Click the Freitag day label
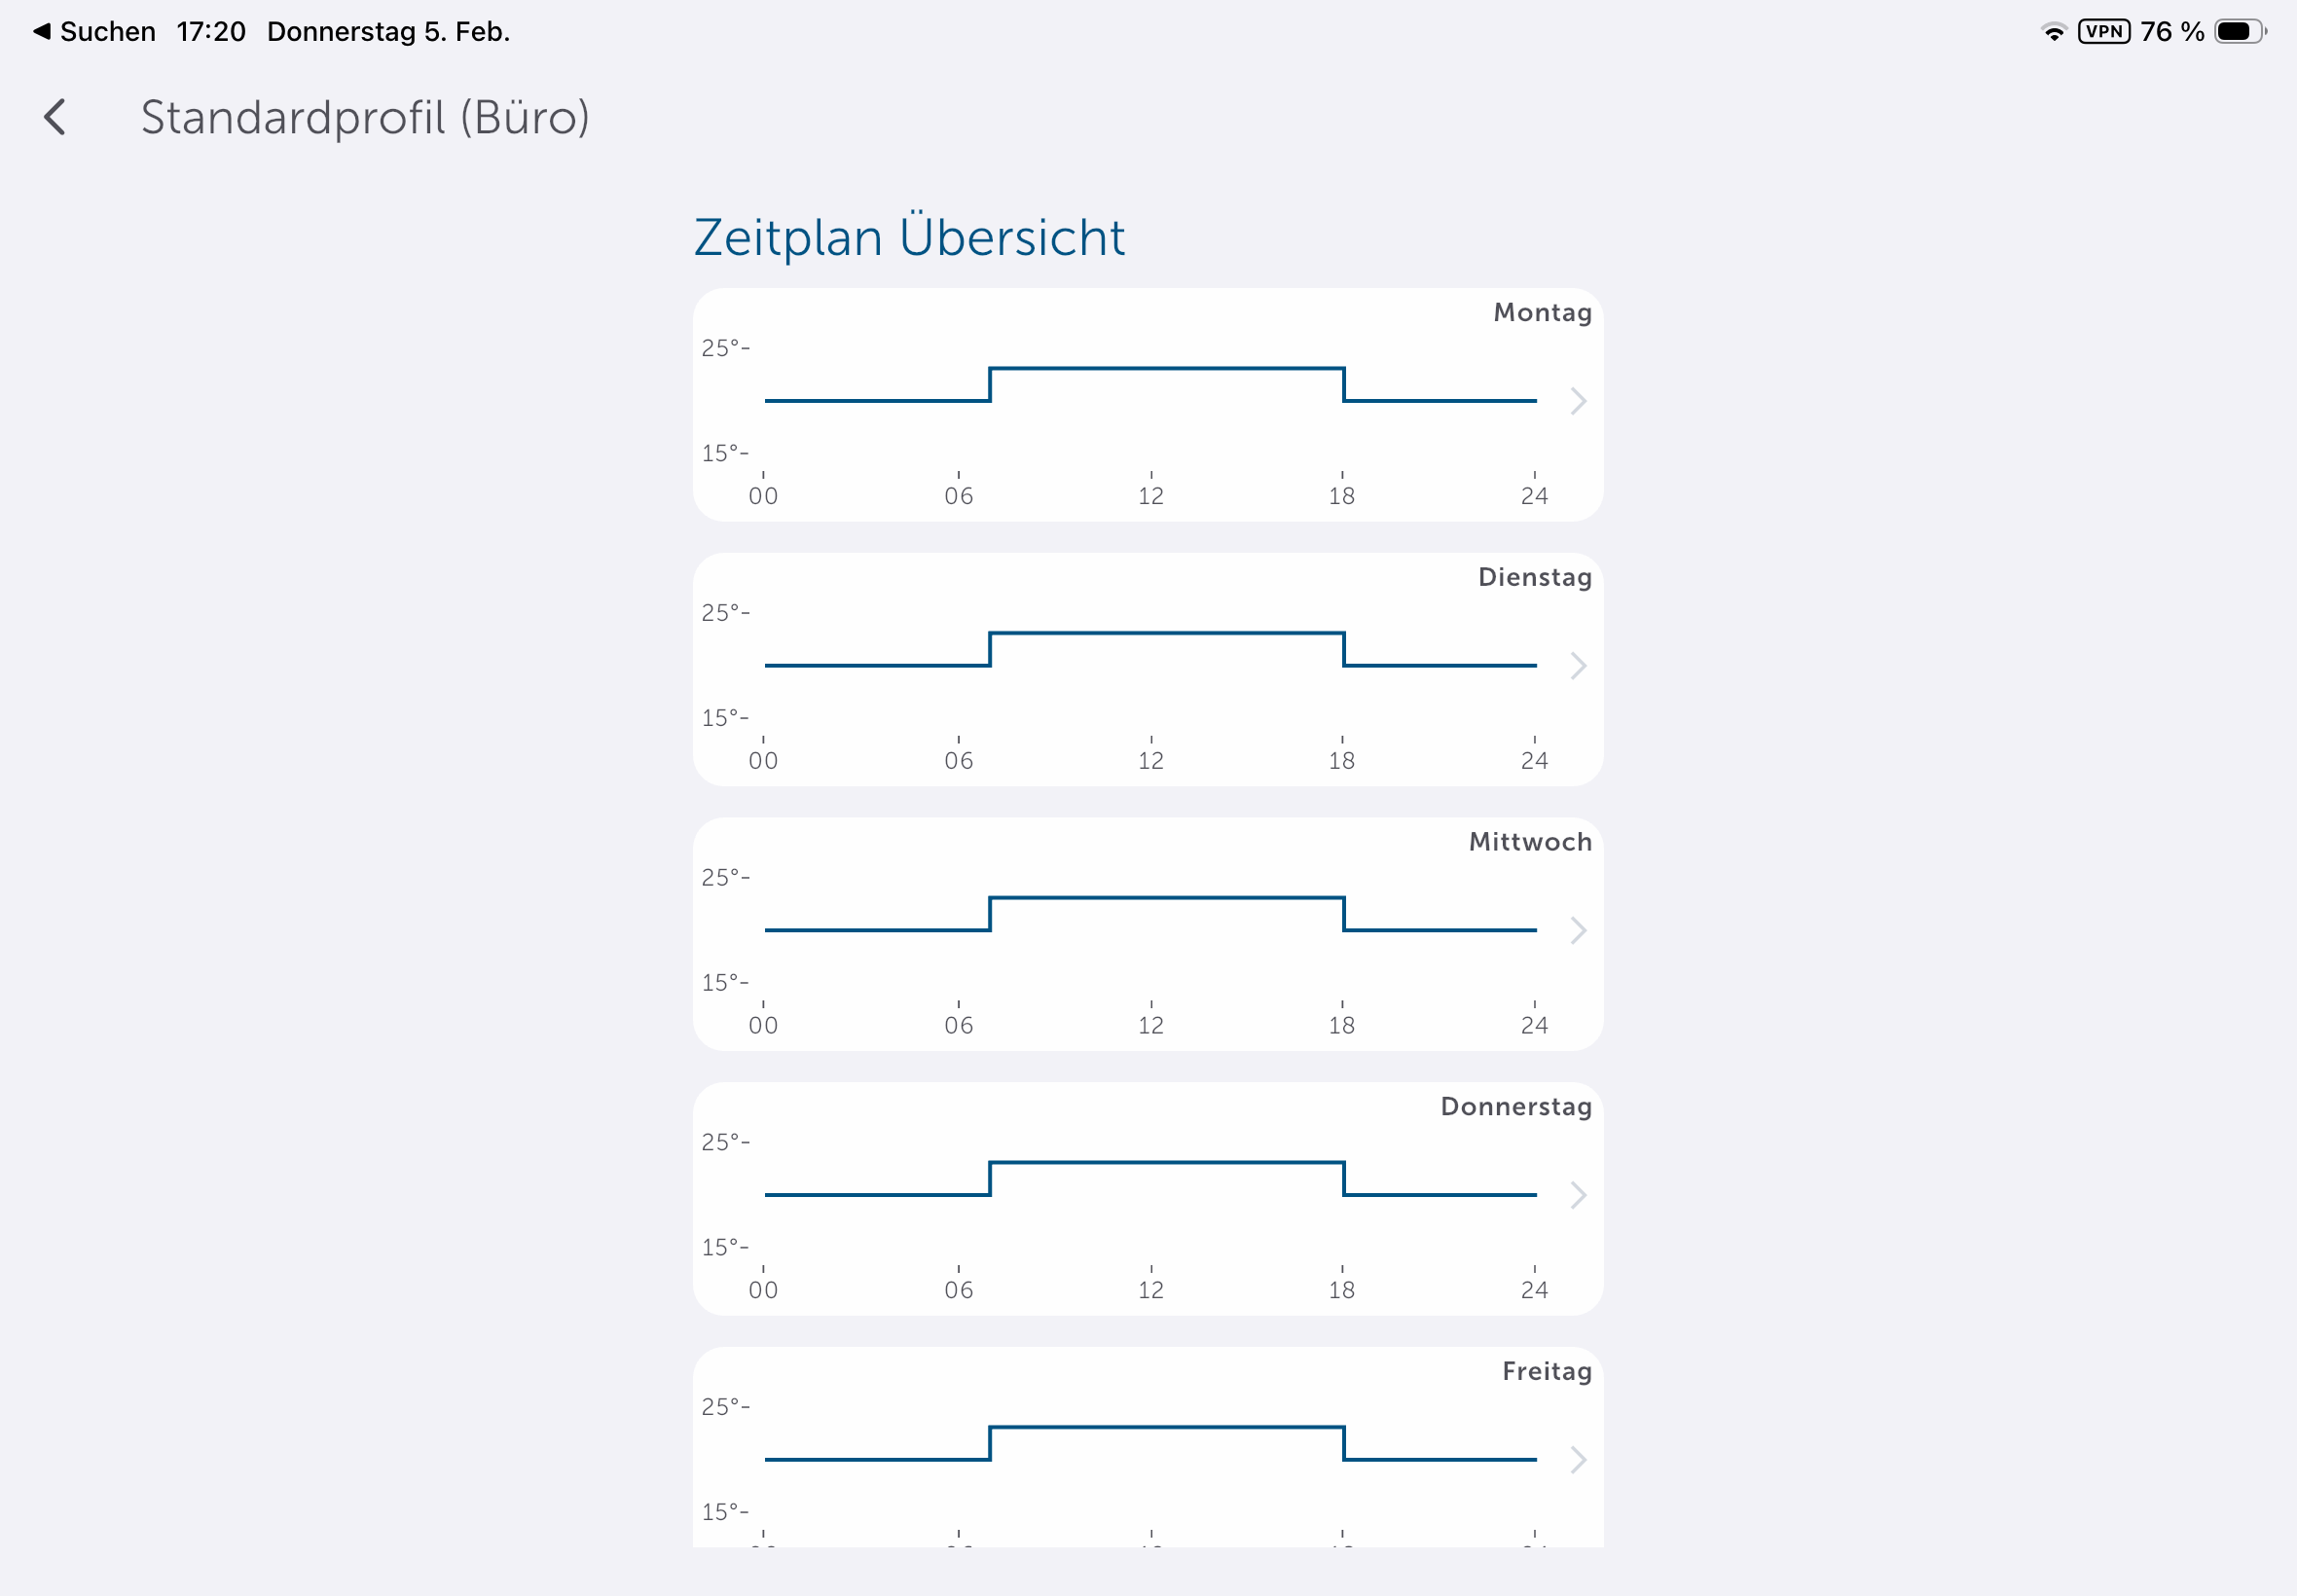This screenshot has height=1596, width=2297. pyautogui.click(x=1546, y=1371)
